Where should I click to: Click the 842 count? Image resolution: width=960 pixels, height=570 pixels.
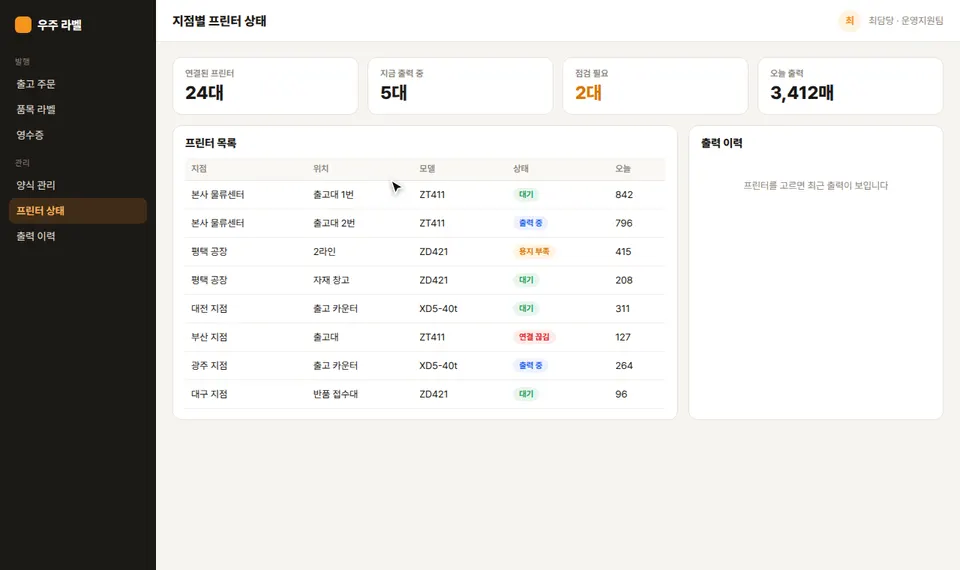click(624, 195)
